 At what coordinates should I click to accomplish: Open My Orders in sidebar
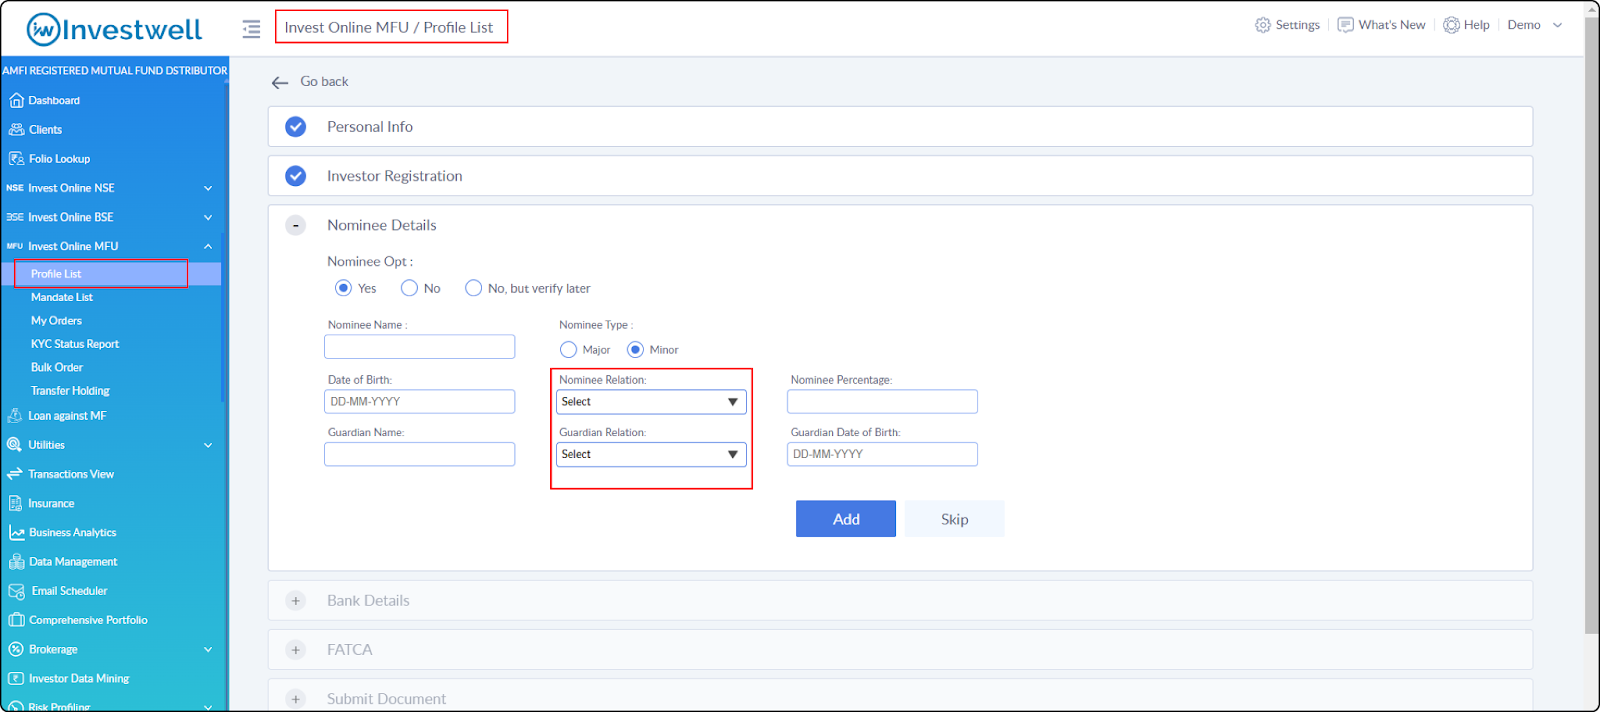coord(56,321)
